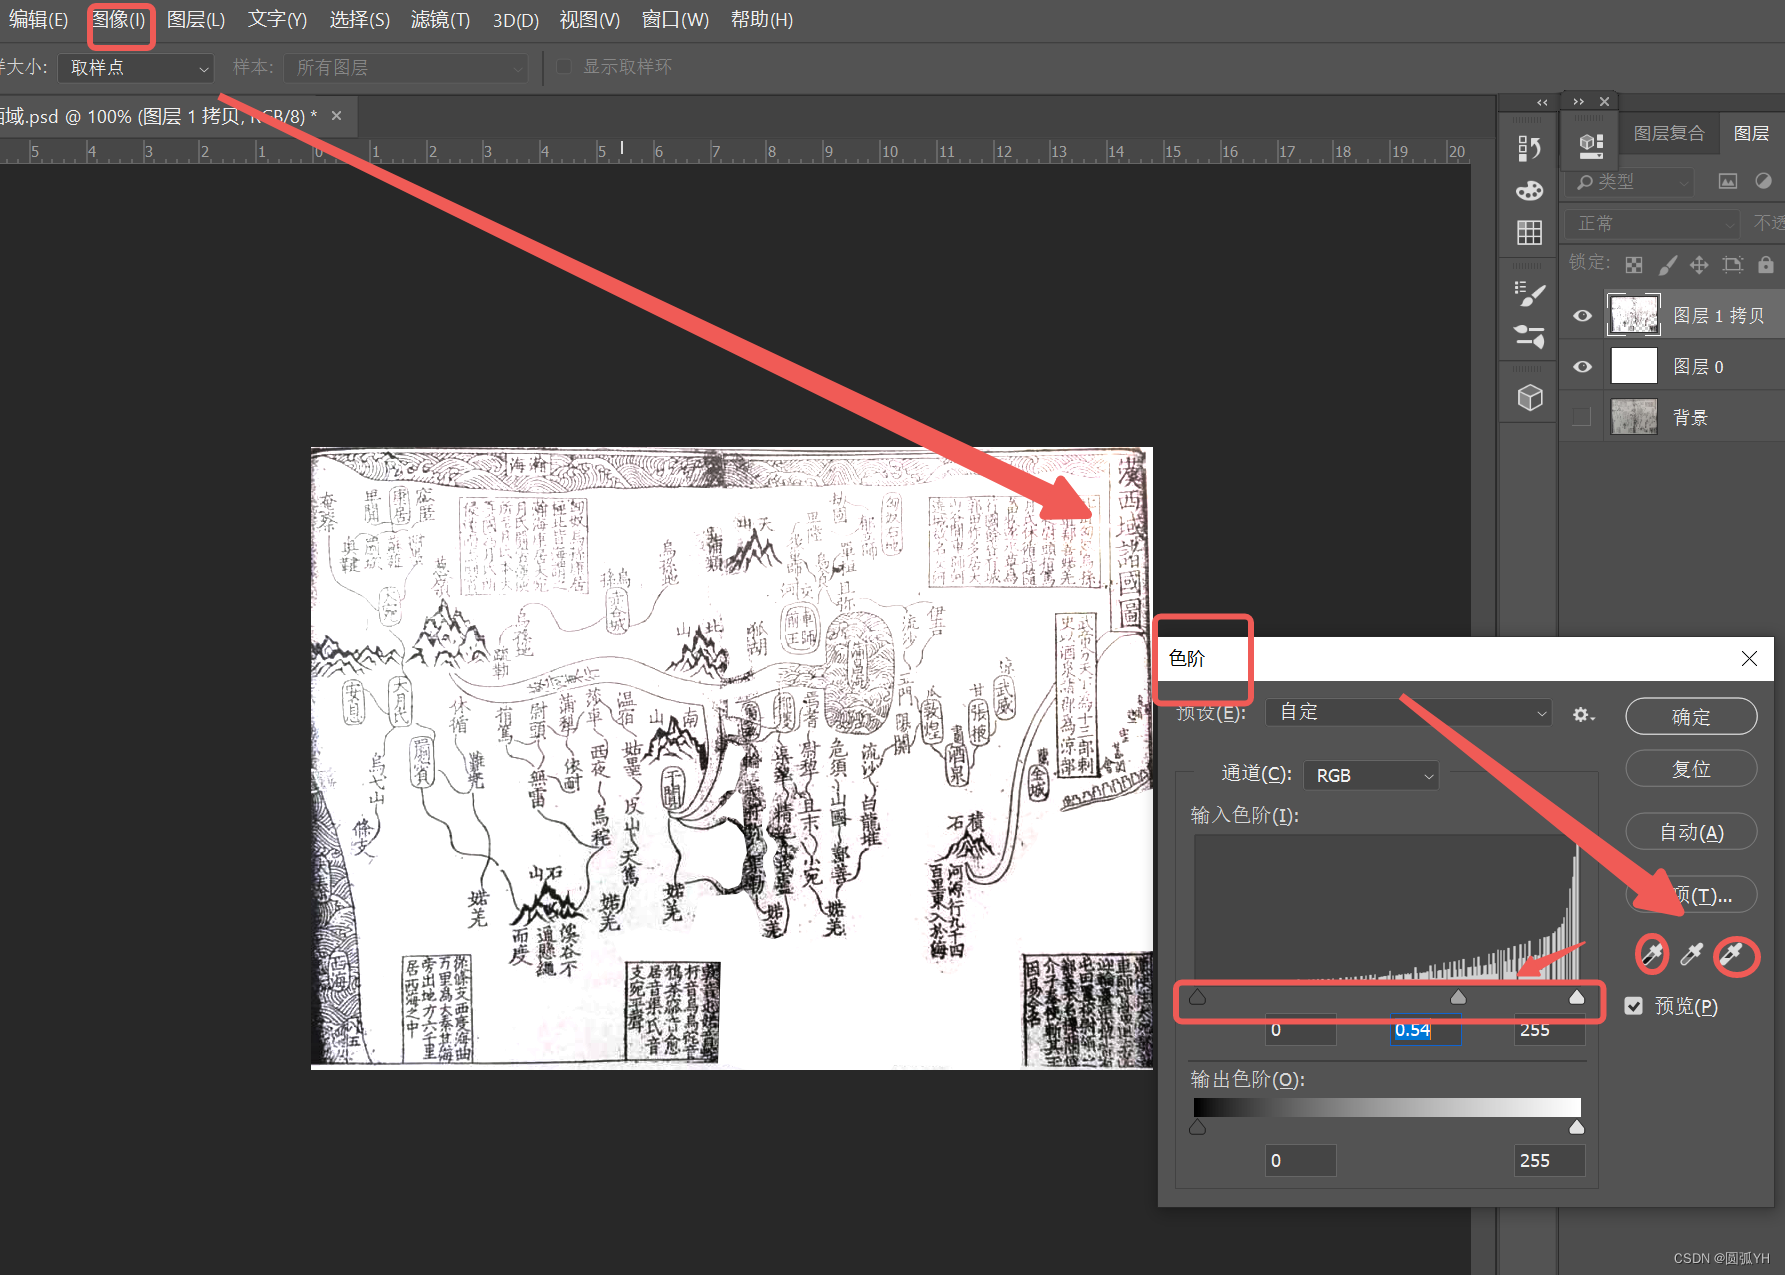This screenshot has width=1785, height=1275.
Task: Click the options (T)... button
Action: point(1691,895)
